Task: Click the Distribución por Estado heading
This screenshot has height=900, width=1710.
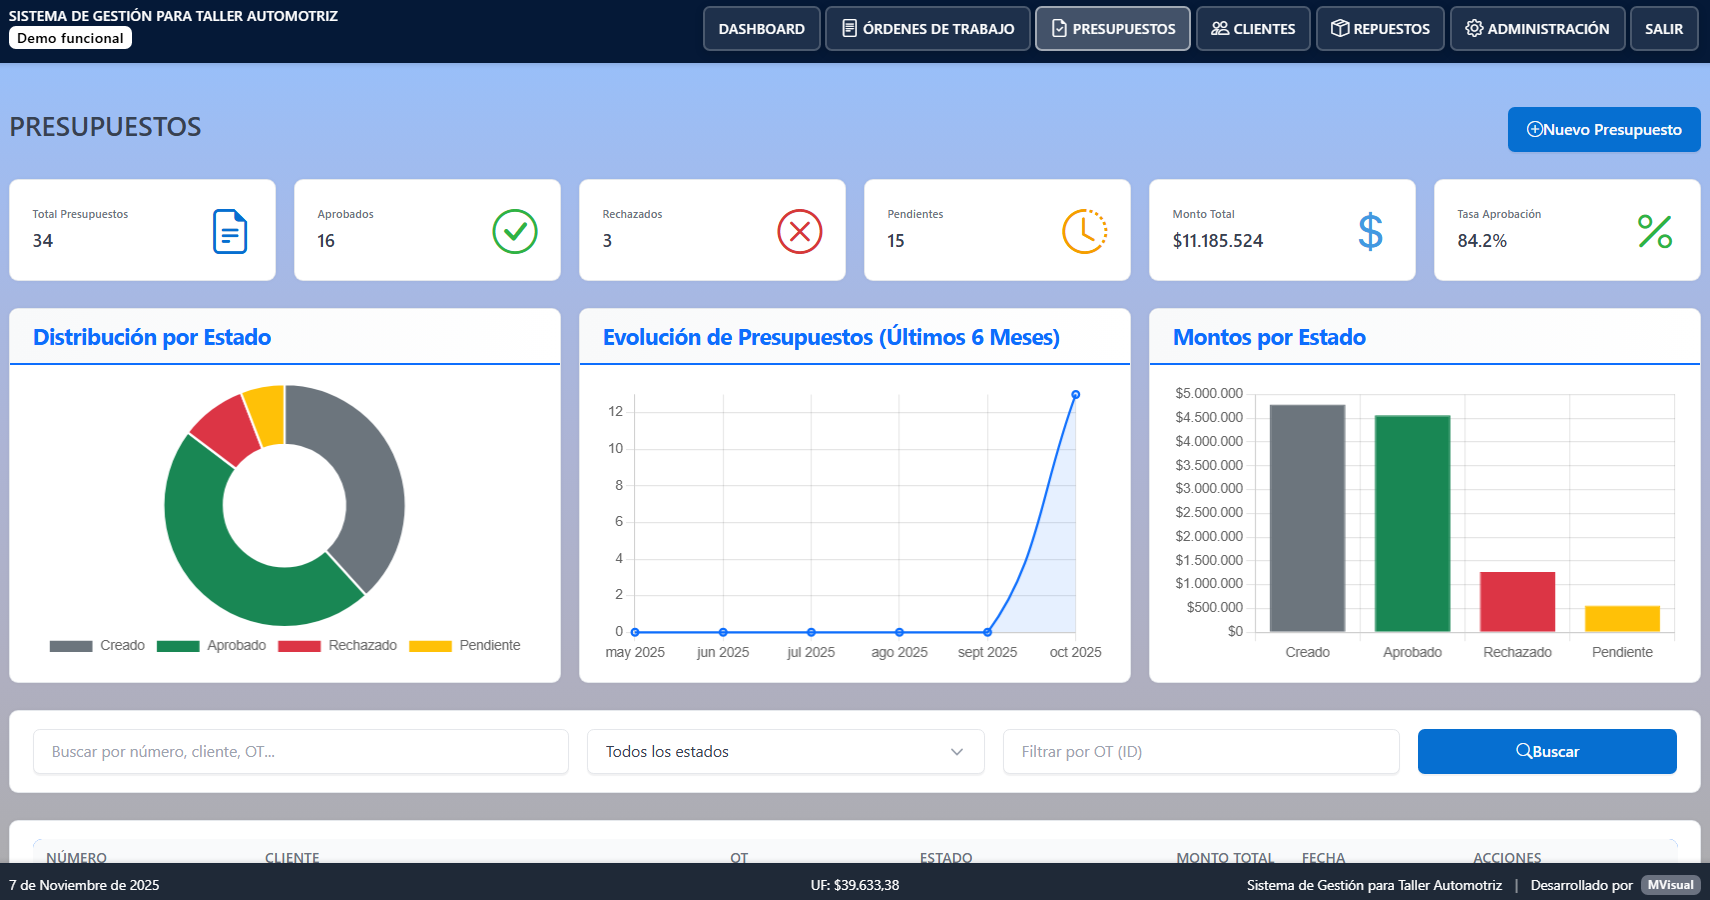Action: pyautogui.click(x=152, y=337)
